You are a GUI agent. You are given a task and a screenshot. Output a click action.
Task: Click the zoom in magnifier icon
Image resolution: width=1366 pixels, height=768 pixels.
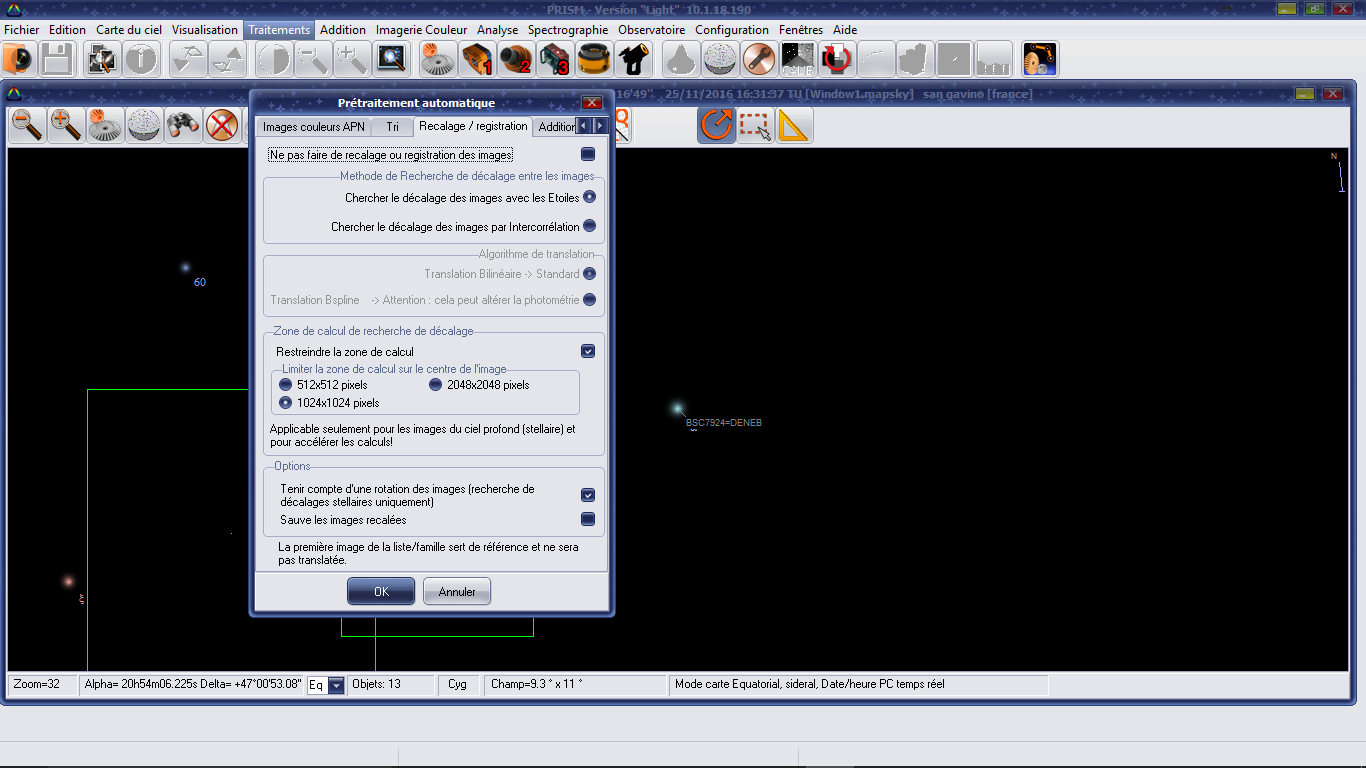coord(66,126)
